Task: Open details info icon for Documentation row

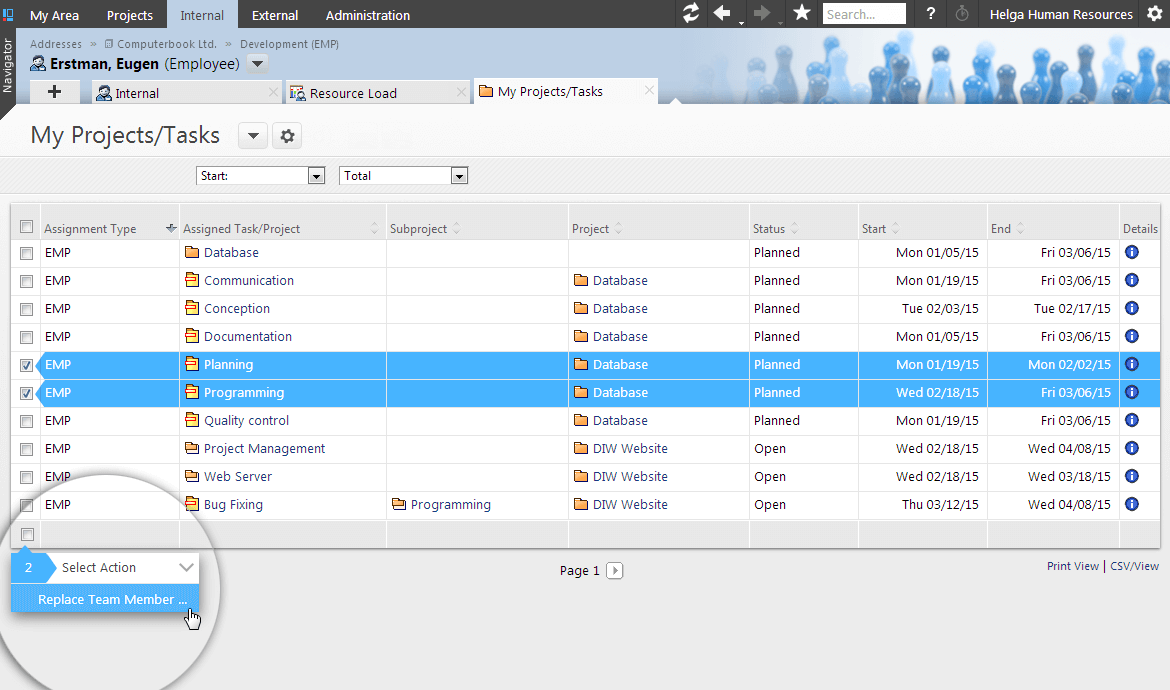Action: pyautogui.click(x=1132, y=336)
